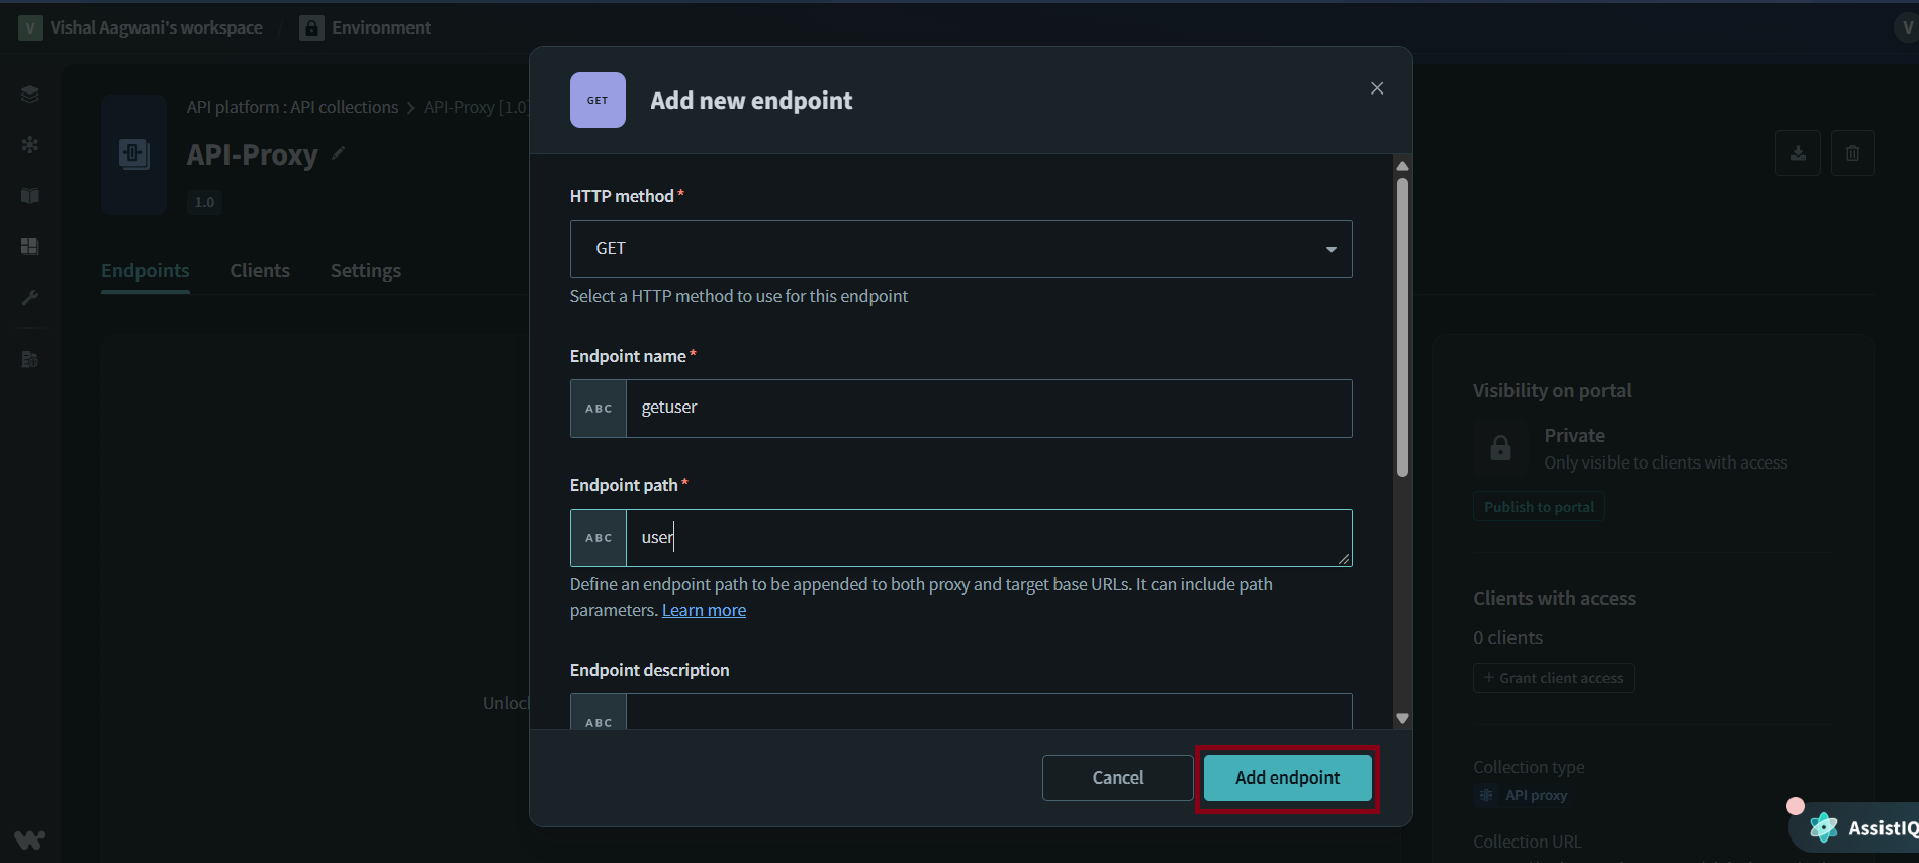The width and height of the screenshot is (1919, 863).
Task: Click the '0 clients' text
Action: 1508,638
